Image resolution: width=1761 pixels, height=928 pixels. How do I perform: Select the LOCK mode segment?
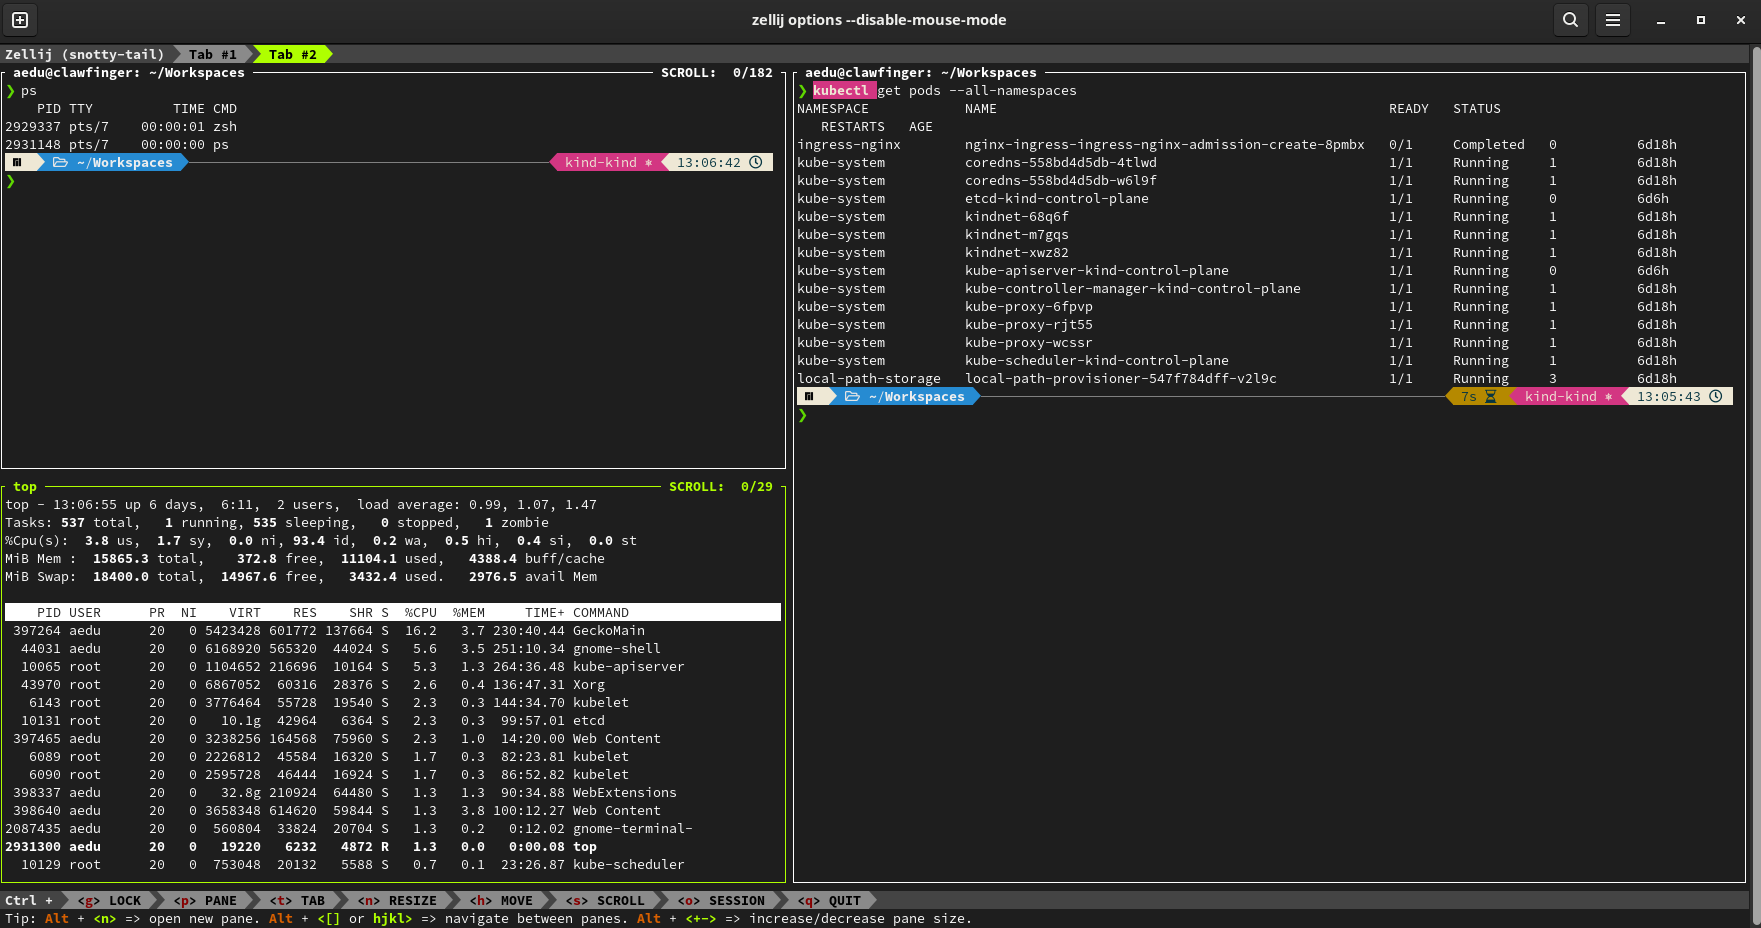point(110,900)
